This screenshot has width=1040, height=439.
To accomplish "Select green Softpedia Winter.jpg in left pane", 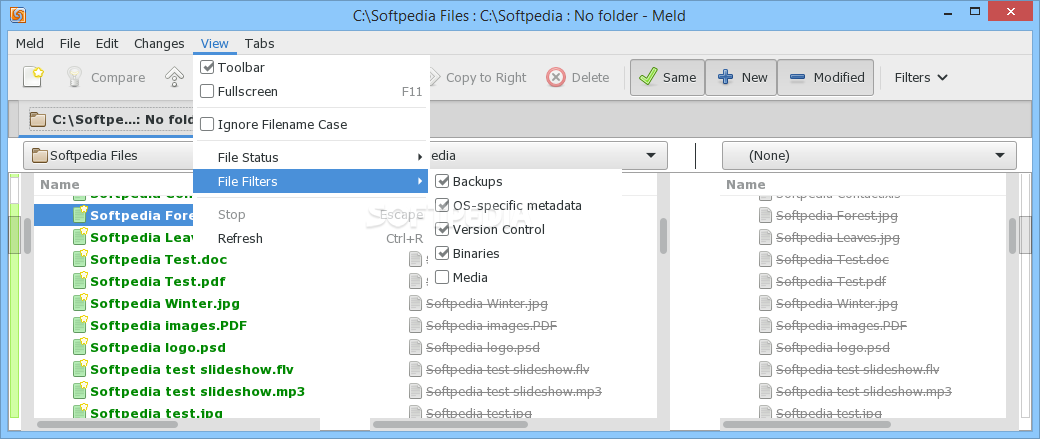I will tap(164, 303).
